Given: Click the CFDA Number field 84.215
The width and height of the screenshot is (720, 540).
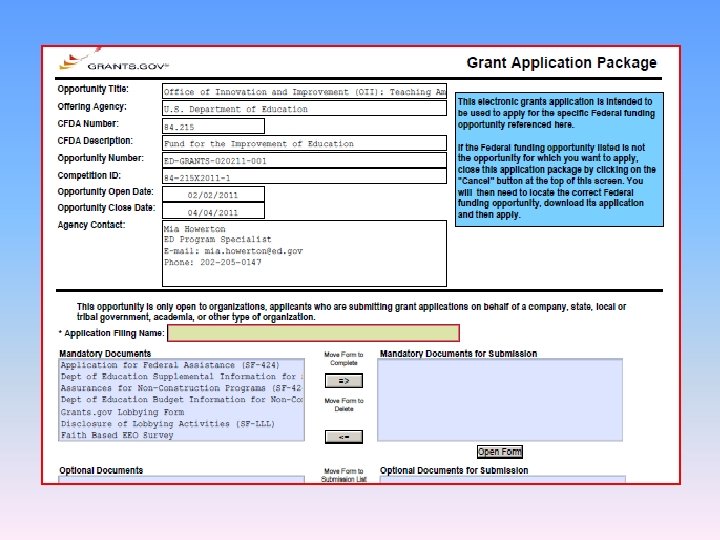Looking at the screenshot, I should [x=214, y=126].
